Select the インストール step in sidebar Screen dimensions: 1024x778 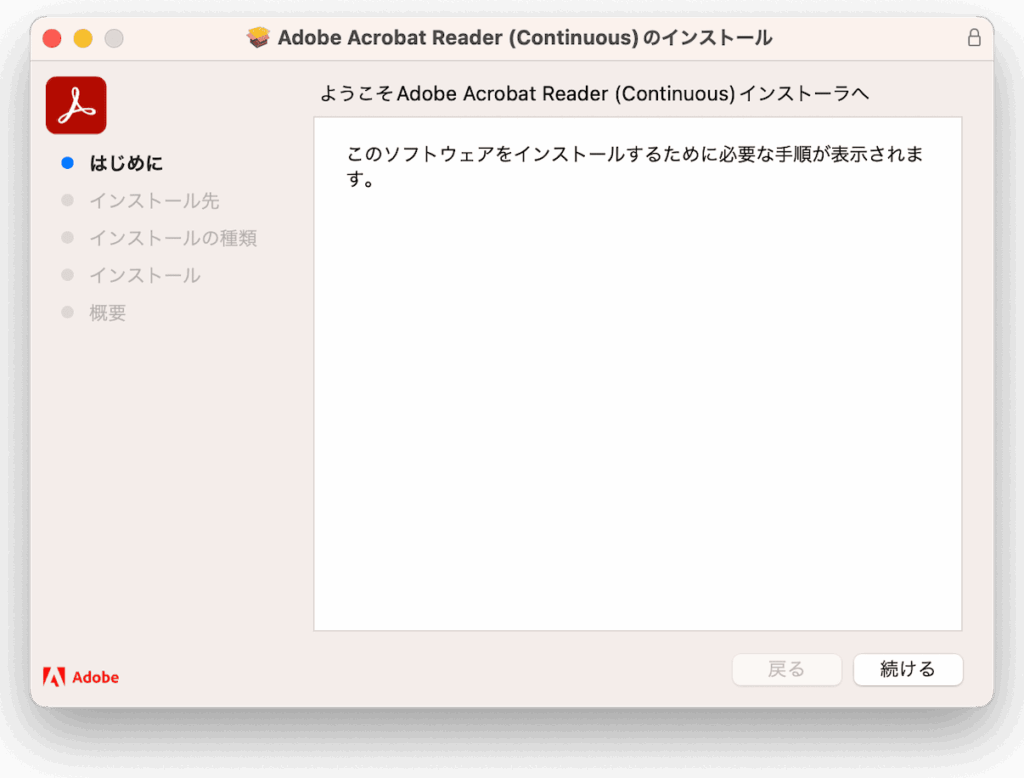click(x=145, y=275)
